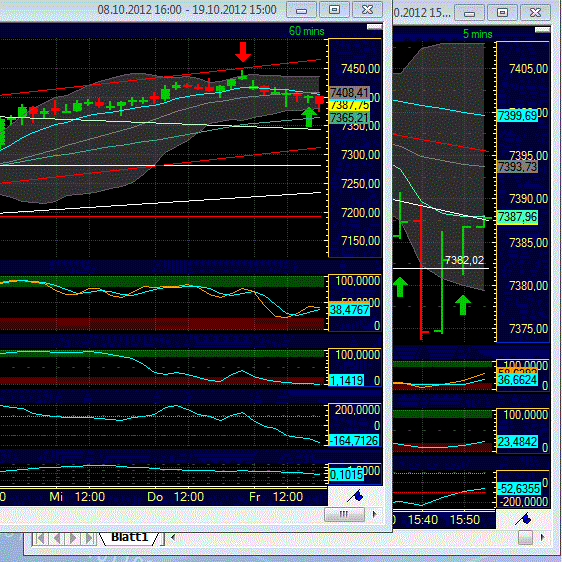The height and width of the screenshot is (562, 562).
Task: Go to first sheet with tab navigation arrow
Action: pos(40,538)
